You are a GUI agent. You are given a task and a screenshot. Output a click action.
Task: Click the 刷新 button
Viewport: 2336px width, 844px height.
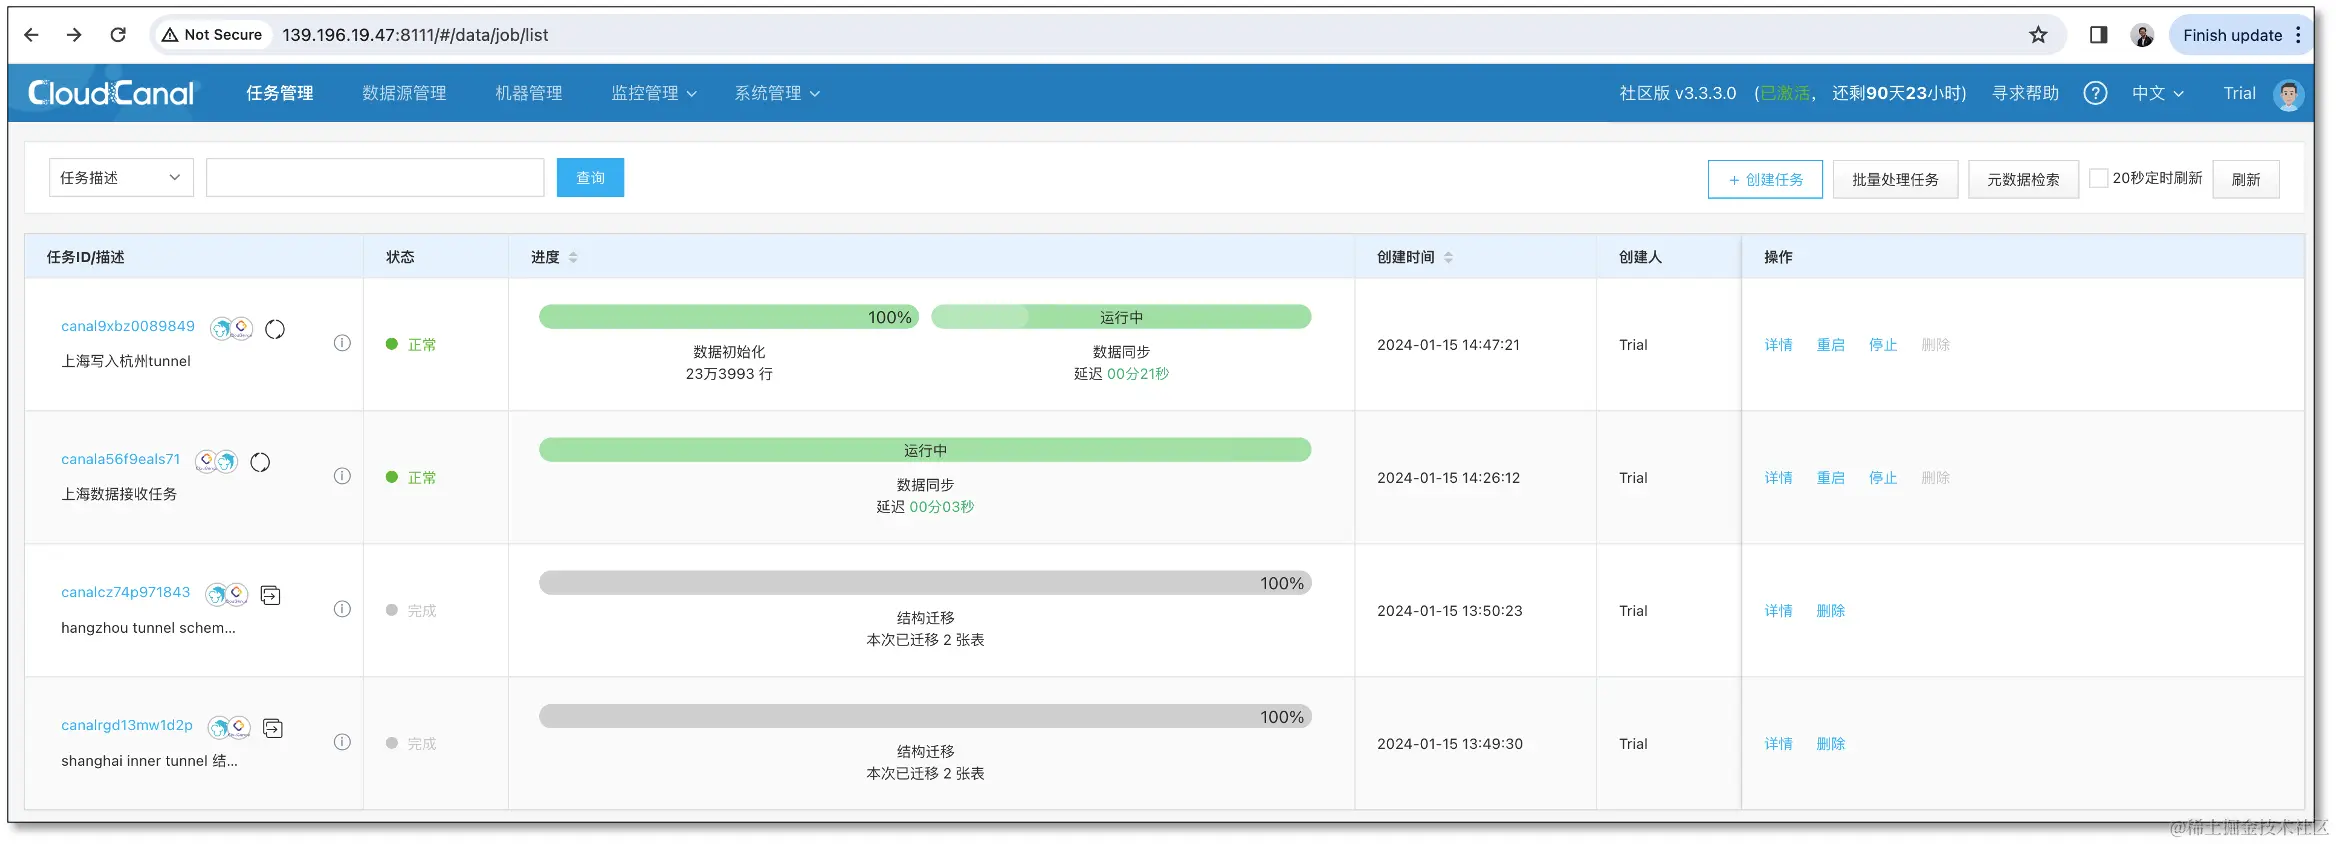pyautogui.click(x=2246, y=179)
